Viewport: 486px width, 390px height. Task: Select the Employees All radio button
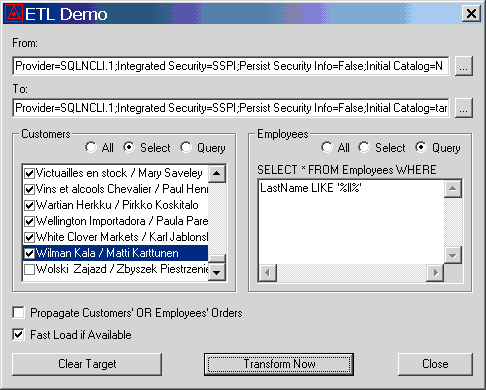pyautogui.click(x=327, y=147)
